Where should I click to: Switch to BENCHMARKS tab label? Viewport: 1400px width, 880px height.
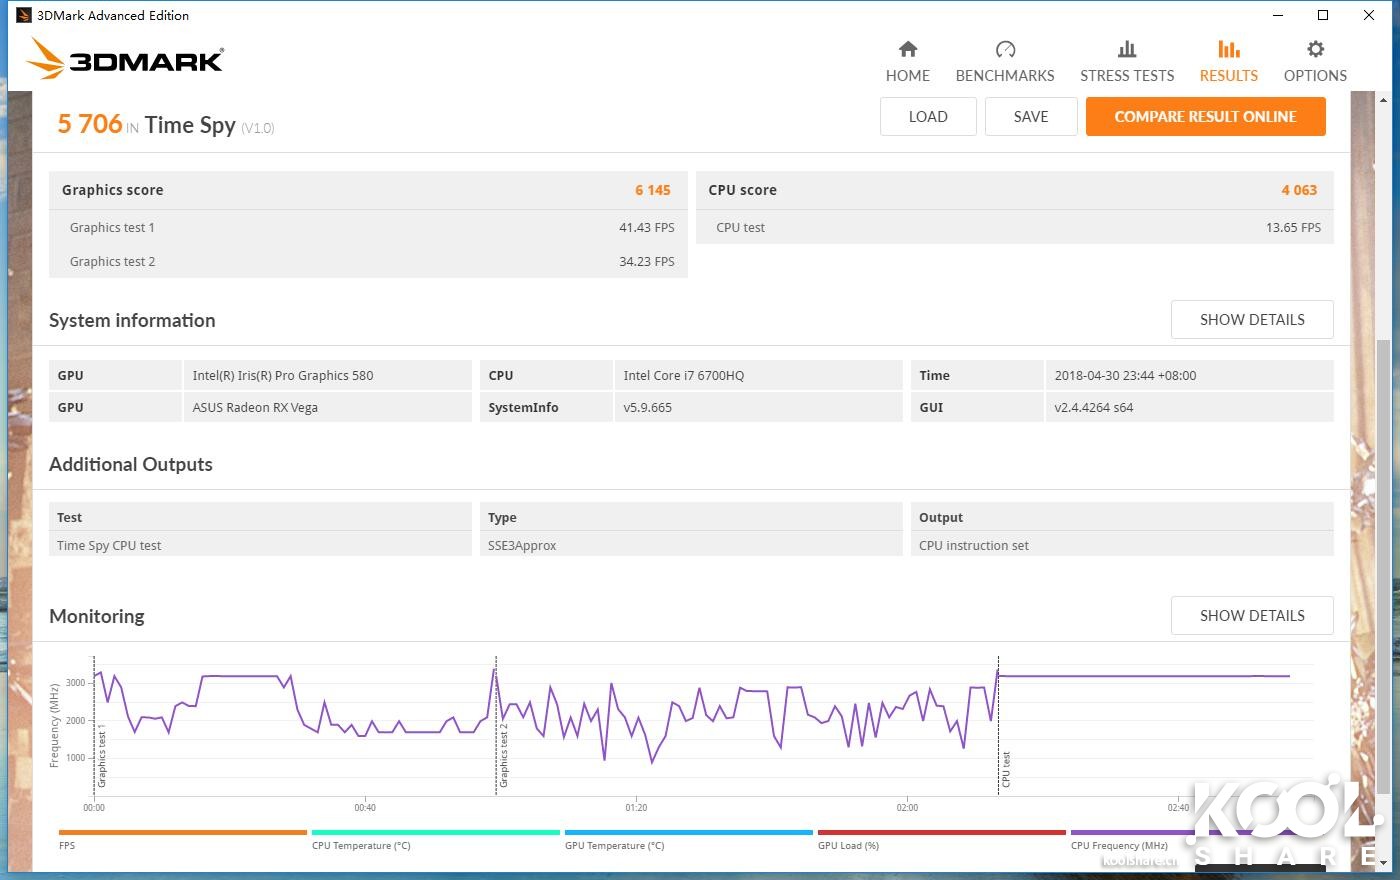coord(1005,76)
